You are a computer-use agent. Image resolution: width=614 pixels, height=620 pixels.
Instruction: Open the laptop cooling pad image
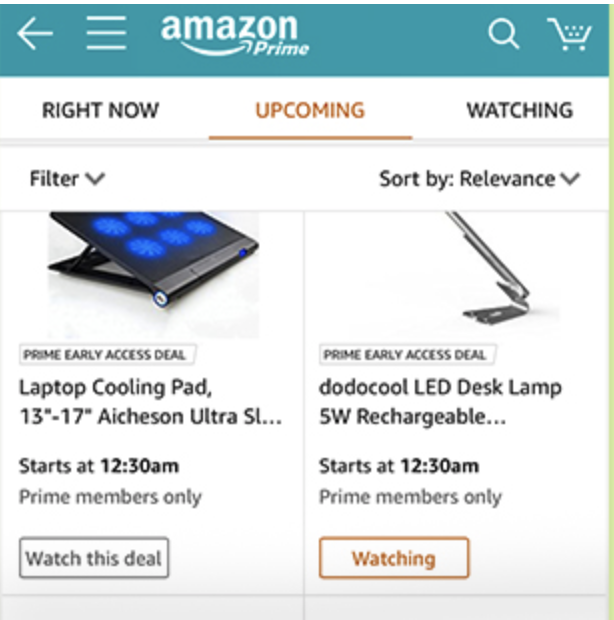point(153,275)
